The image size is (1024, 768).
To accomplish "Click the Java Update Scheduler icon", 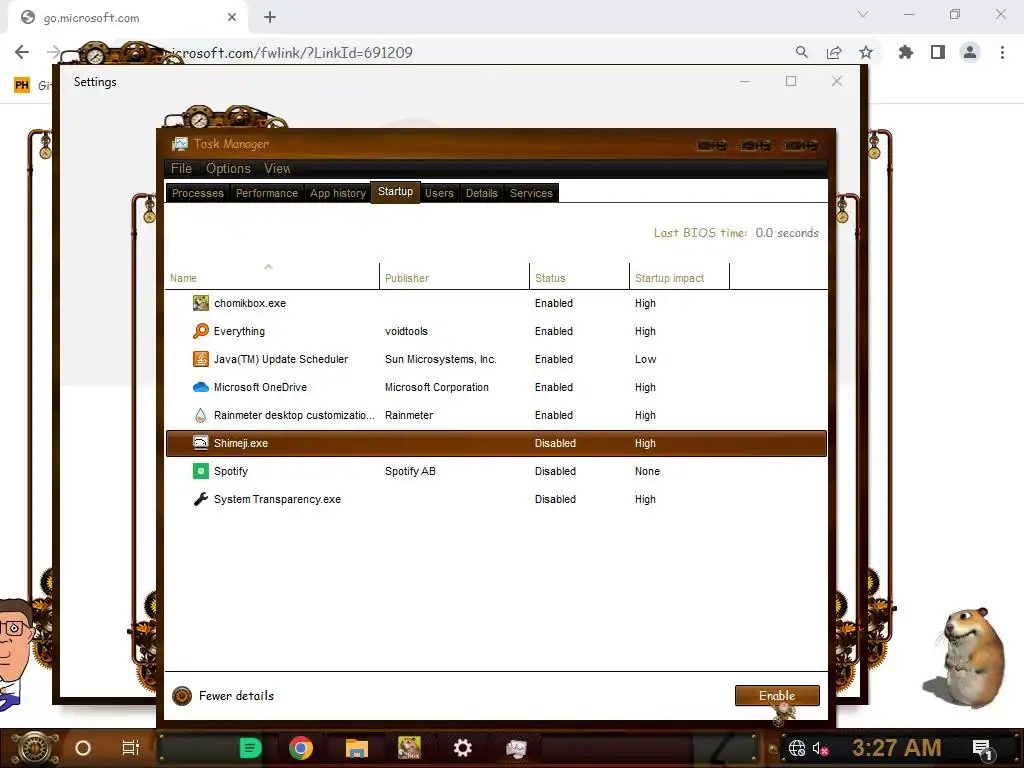I will (x=200, y=359).
